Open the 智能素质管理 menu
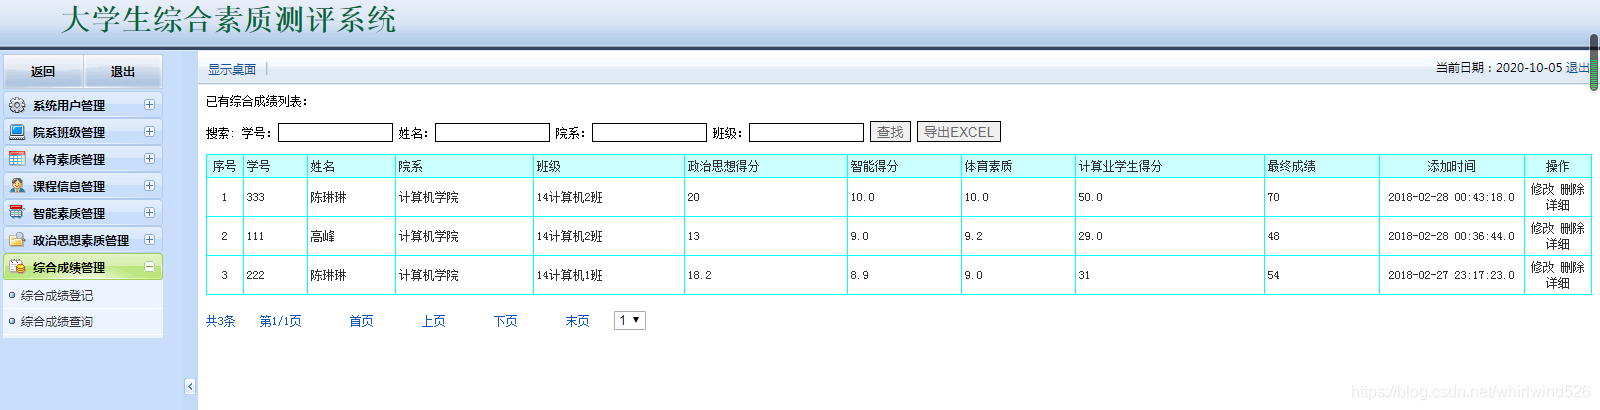The height and width of the screenshot is (410, 1600). (83, 213)
